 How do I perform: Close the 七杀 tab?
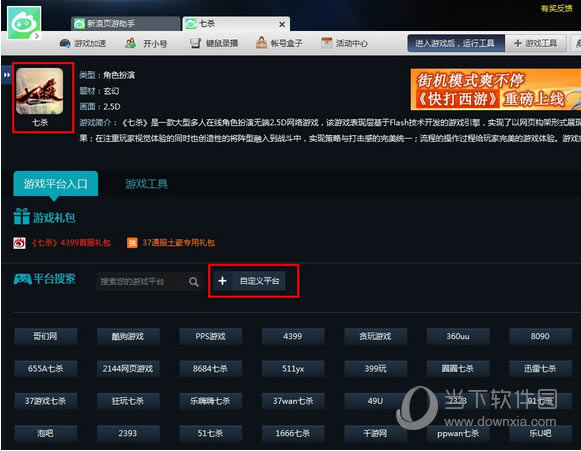pos(282,24)
